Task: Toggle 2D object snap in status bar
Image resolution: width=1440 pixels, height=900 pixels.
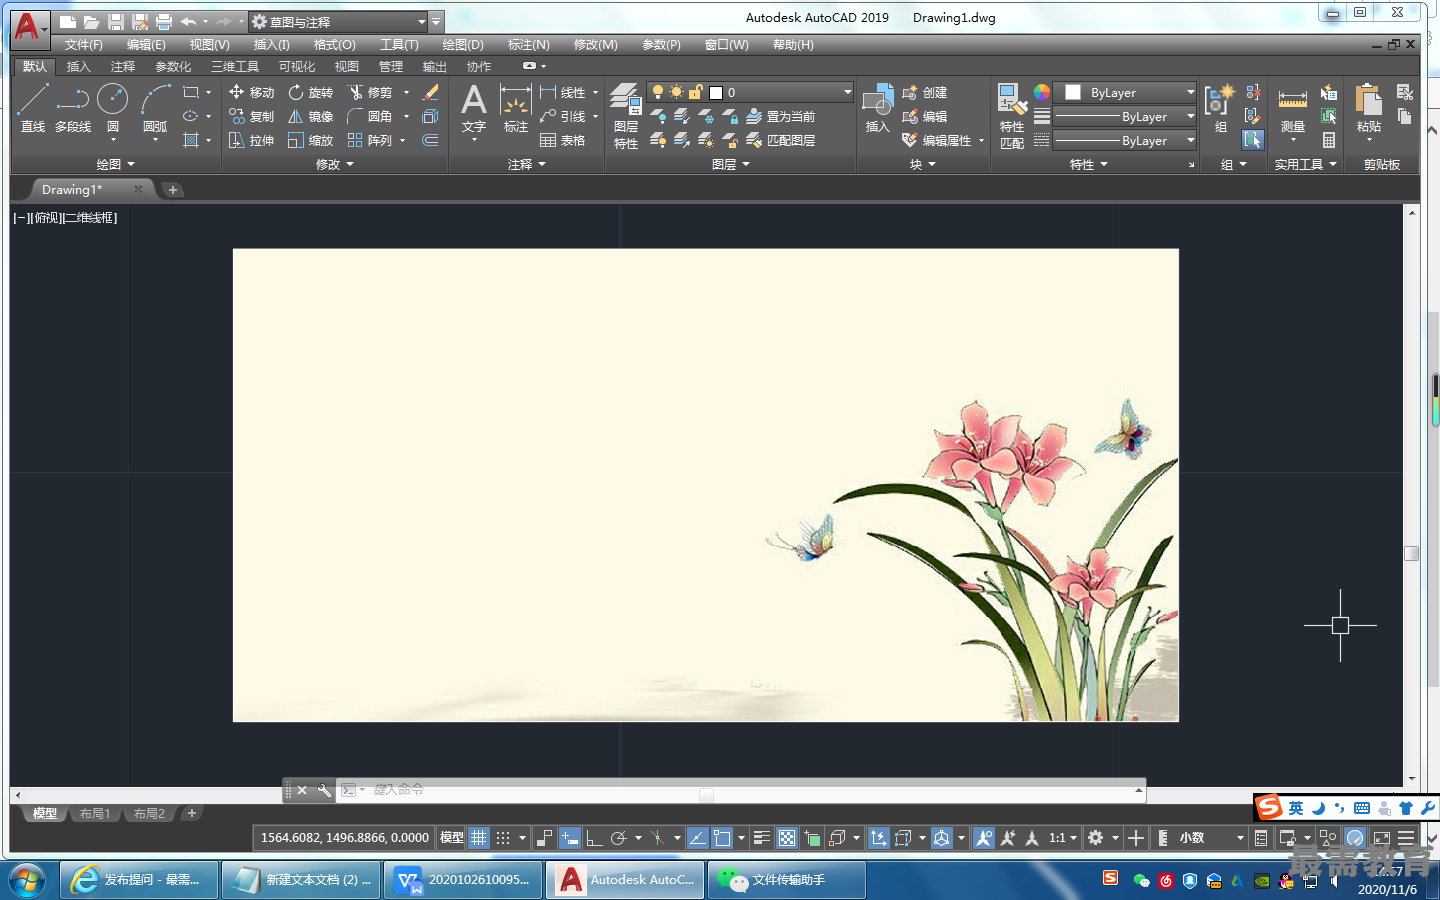Action: pos(722,838)
